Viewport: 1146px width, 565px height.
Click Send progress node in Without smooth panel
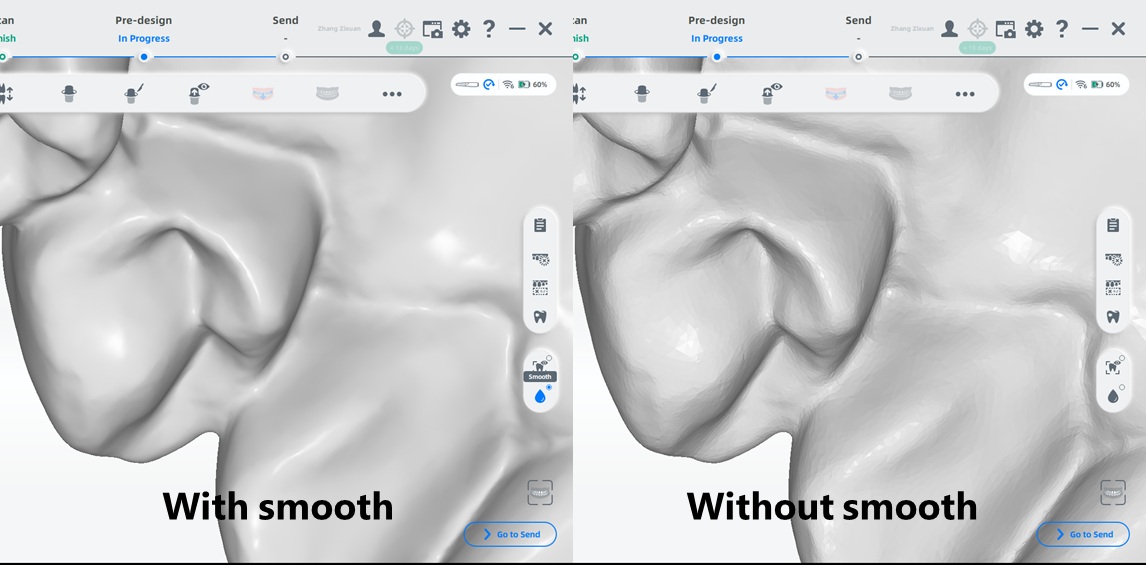coord(858,56)
